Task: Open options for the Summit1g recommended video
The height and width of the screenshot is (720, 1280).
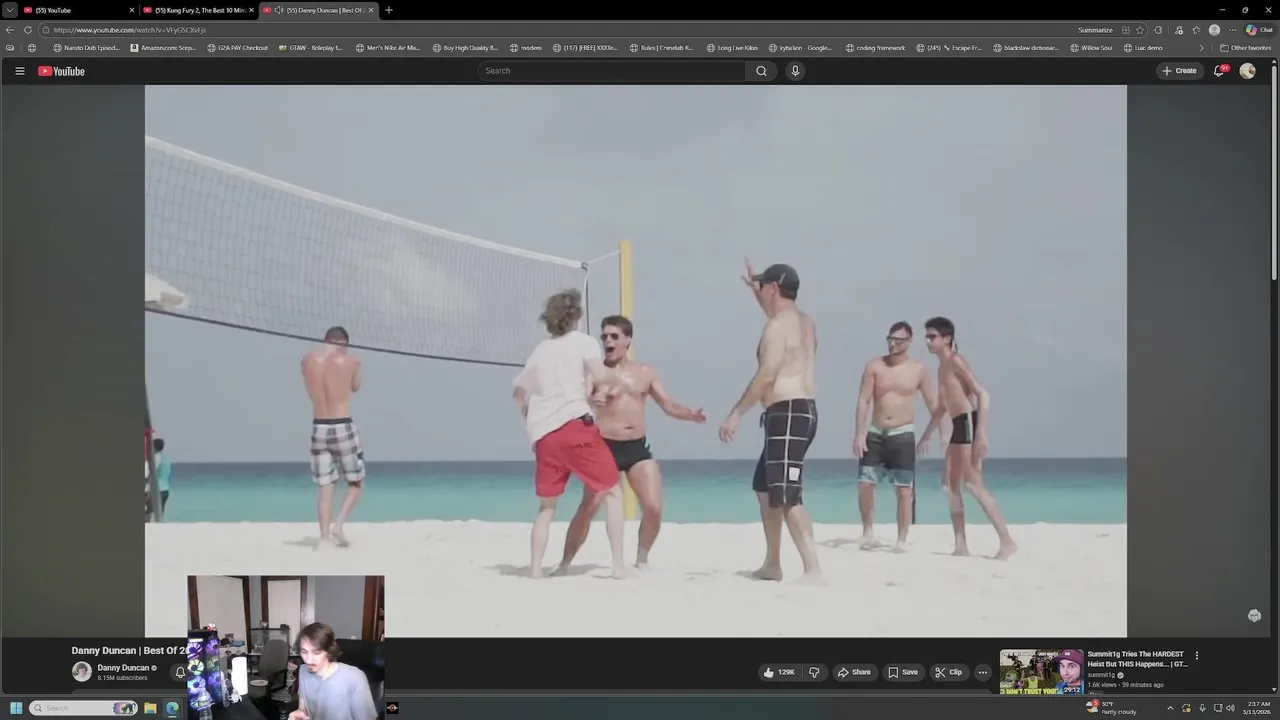Action: coord(1196,656)
